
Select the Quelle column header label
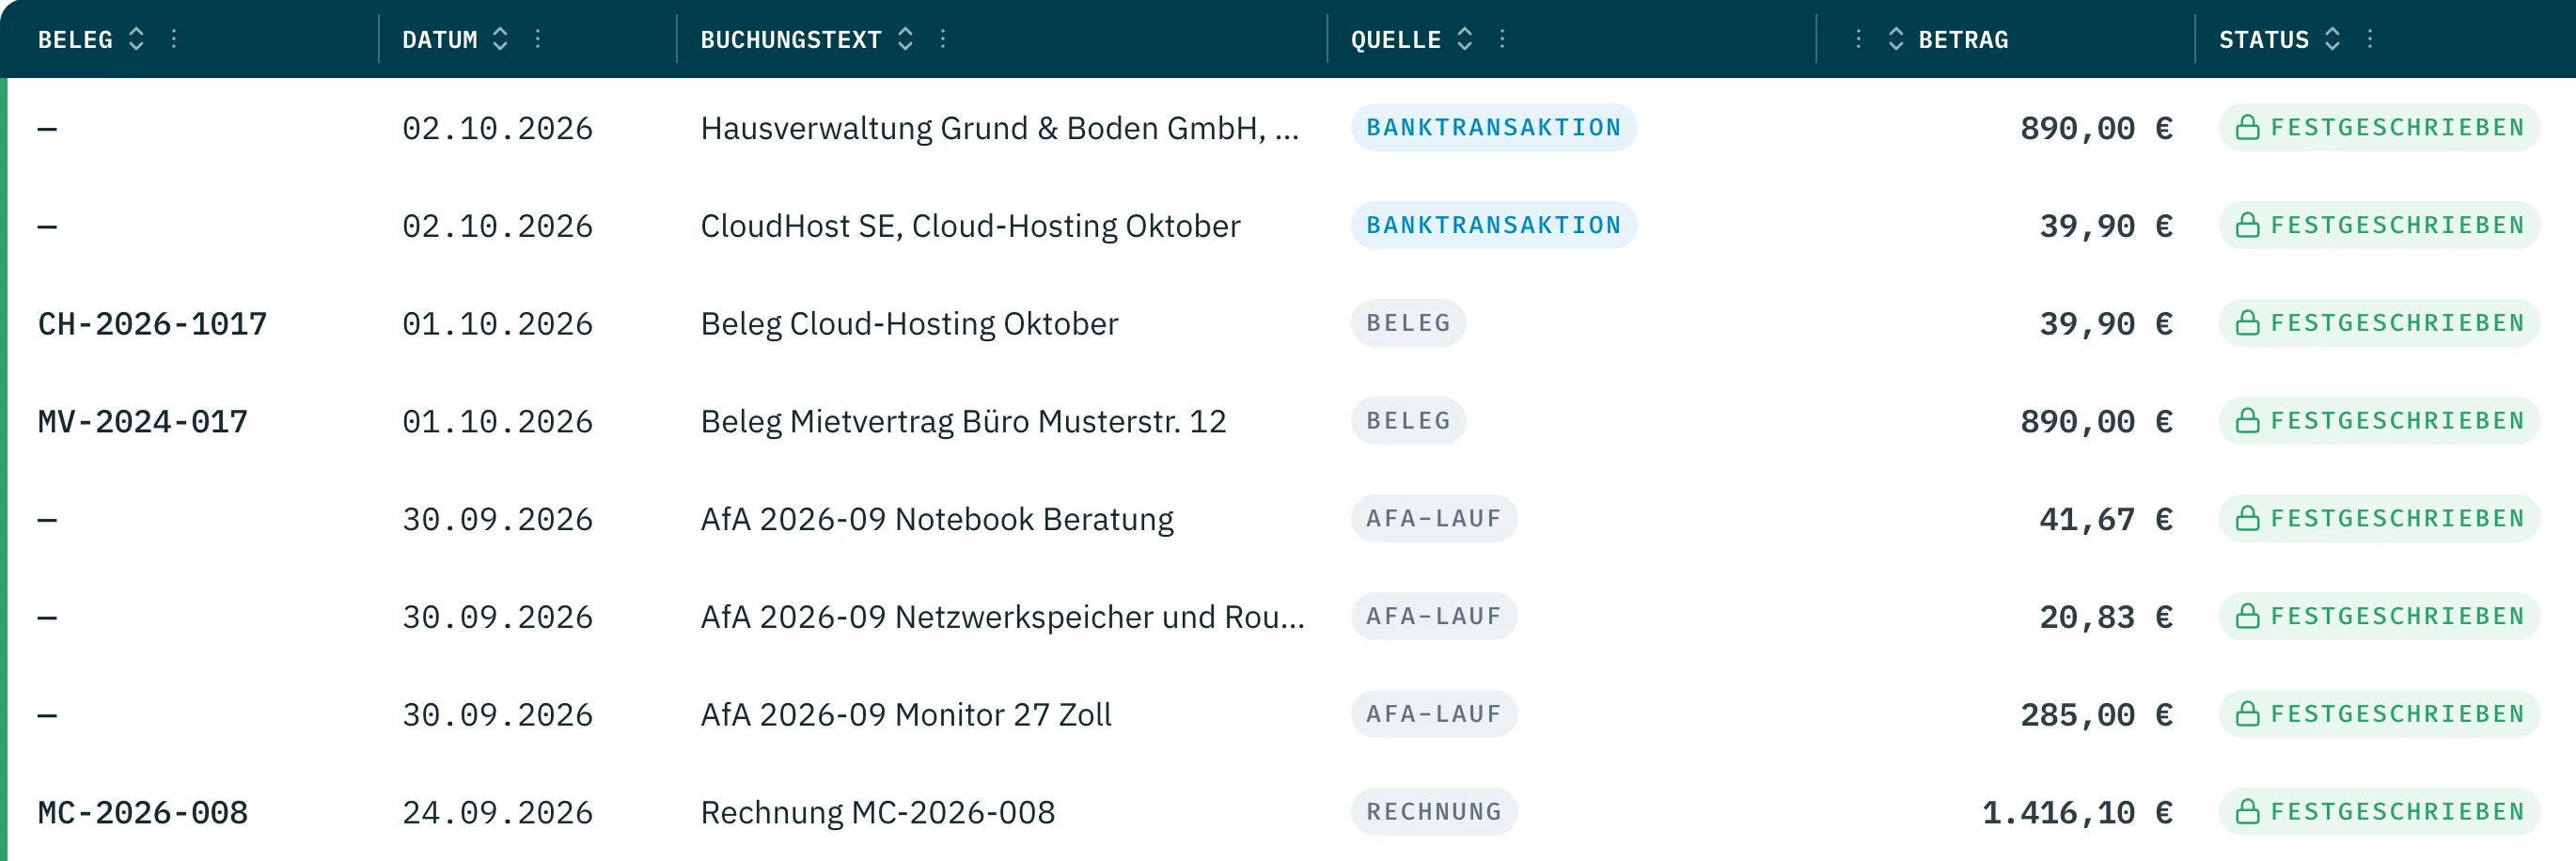click(1396, 40)
